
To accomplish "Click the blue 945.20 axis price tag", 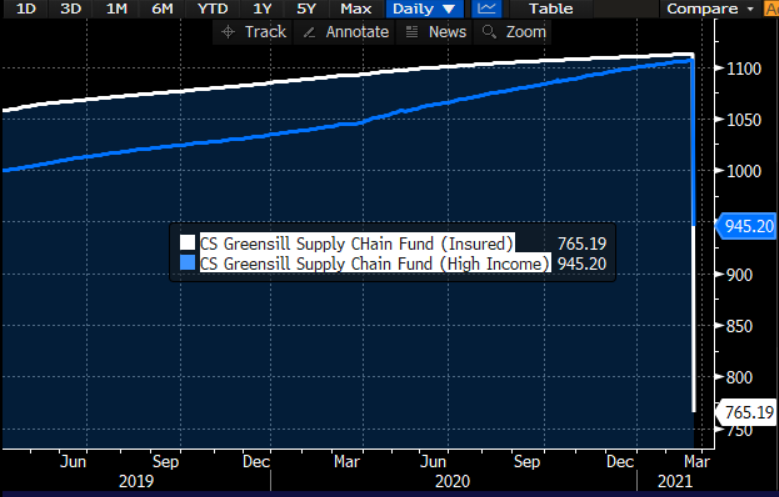I will pos(747,227).
